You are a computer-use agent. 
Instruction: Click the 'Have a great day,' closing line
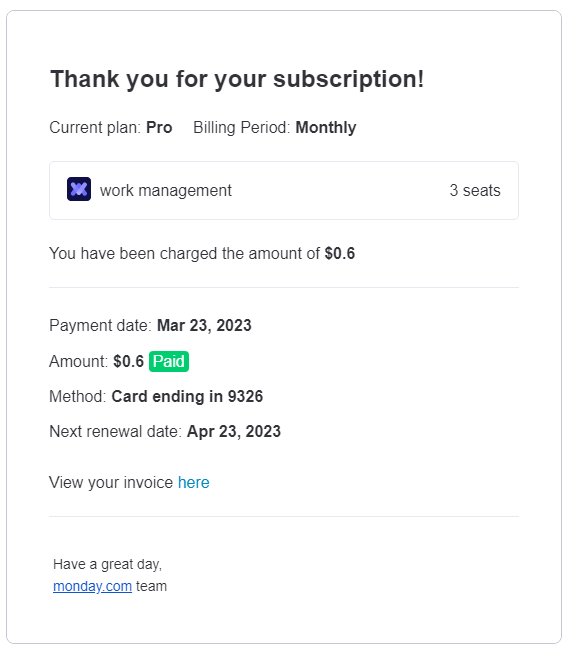[108, 564]
